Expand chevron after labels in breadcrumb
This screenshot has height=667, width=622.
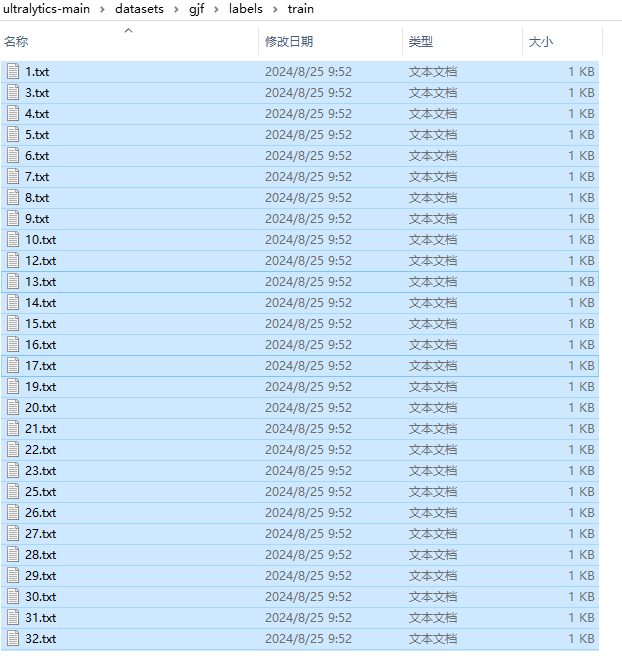coord(275,9)
